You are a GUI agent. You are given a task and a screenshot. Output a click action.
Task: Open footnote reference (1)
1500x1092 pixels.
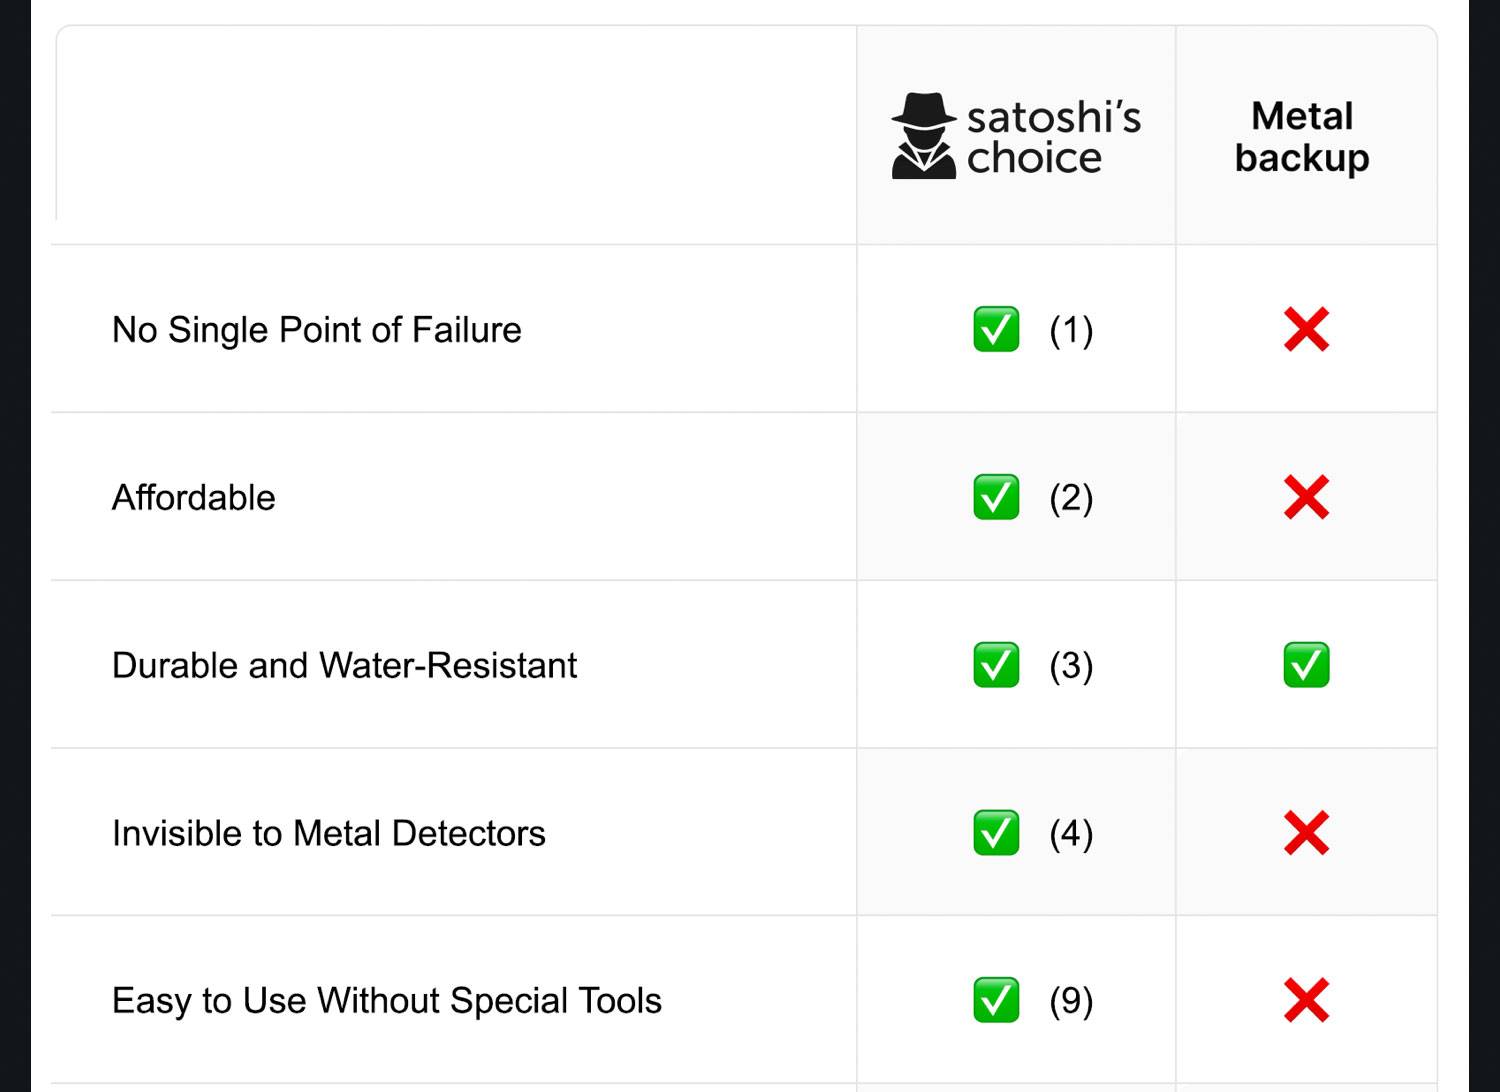1071,330
